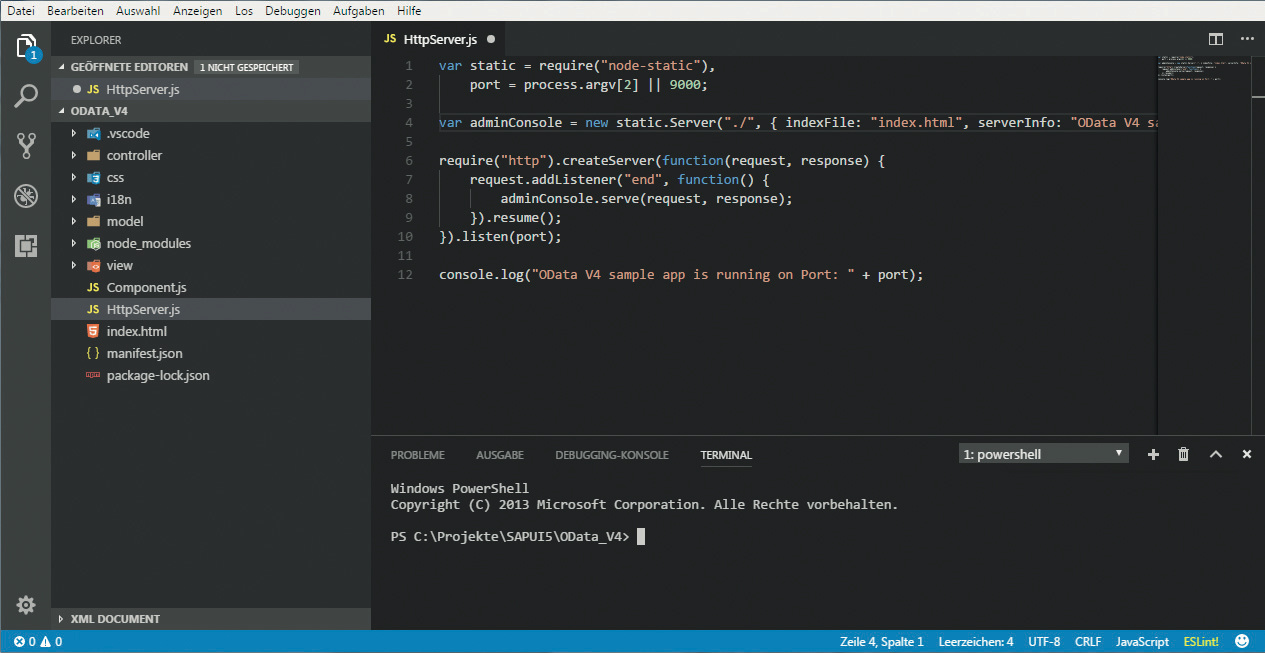Open the powershell terminal selector dropdown
Image resolution: width=1265 pixels, height=653 pixels.
tap(1043, 454)
